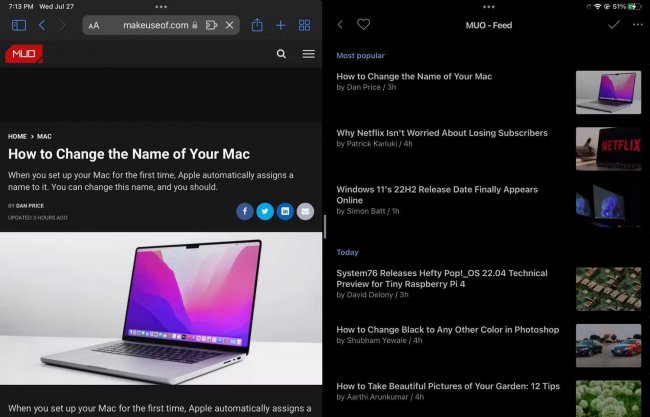The image size is (650, 417).
Task: Tap the feed app multitasking three-dots
Action: click(489, 7)
